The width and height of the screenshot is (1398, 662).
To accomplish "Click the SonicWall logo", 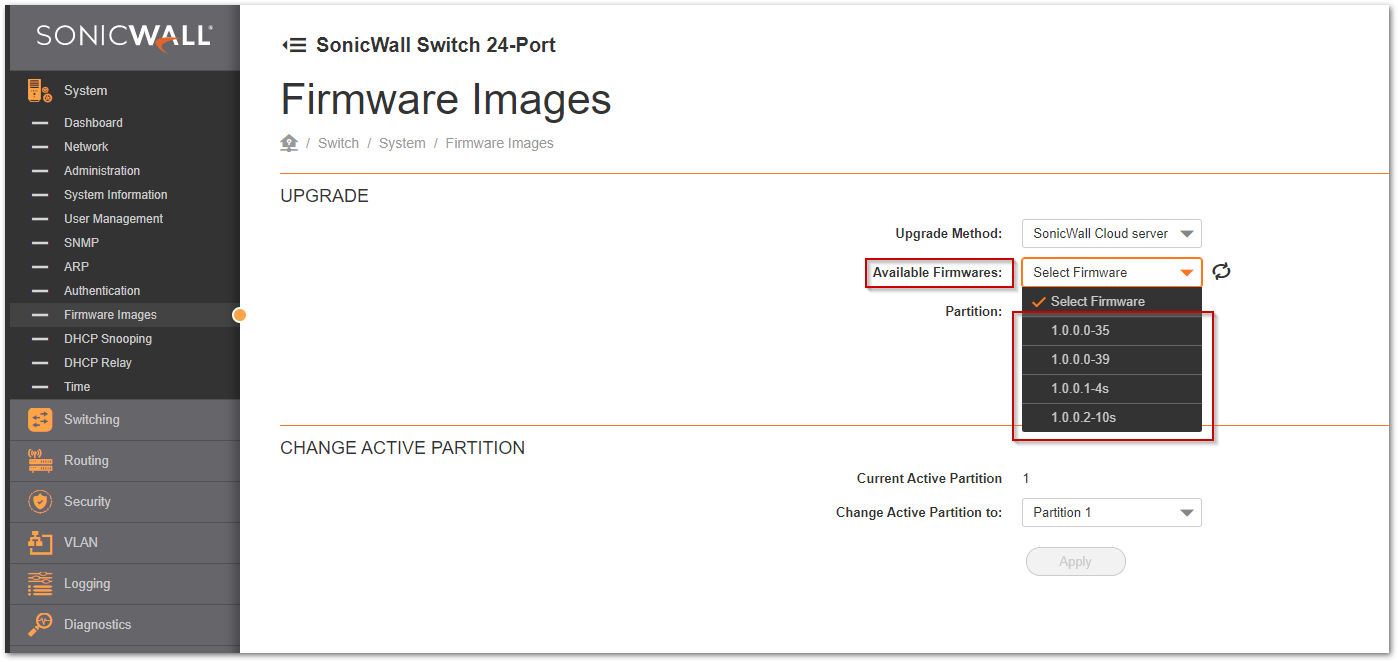I will (x=124, y=36).
